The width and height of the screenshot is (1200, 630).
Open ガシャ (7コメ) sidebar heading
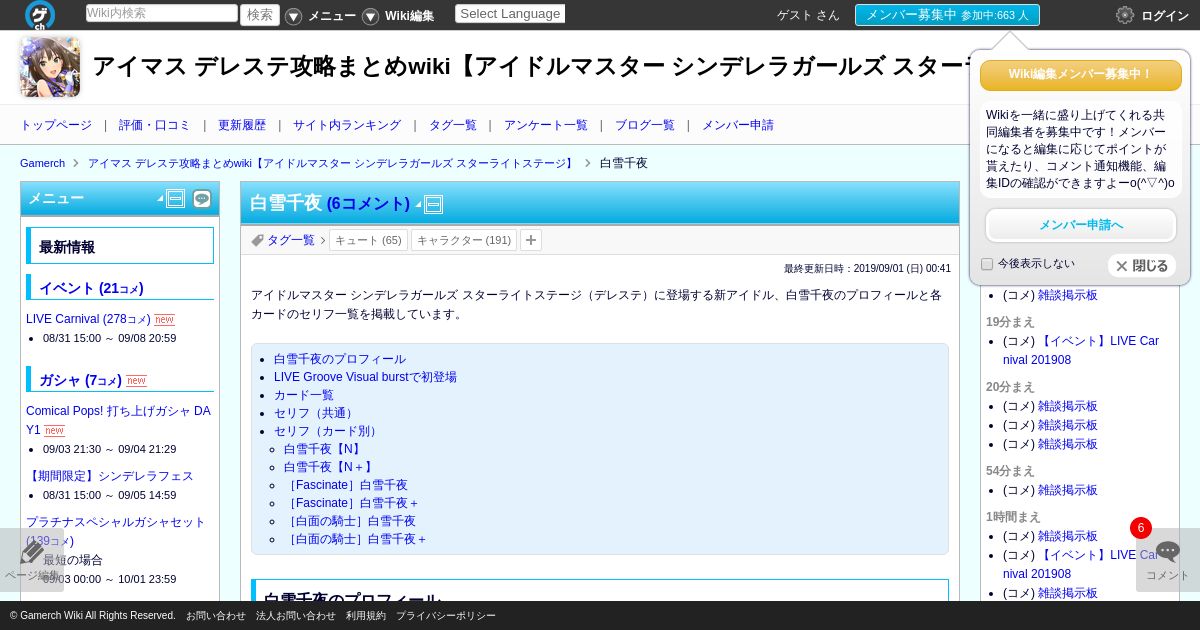pyautogui.click(x=80, y=380)
